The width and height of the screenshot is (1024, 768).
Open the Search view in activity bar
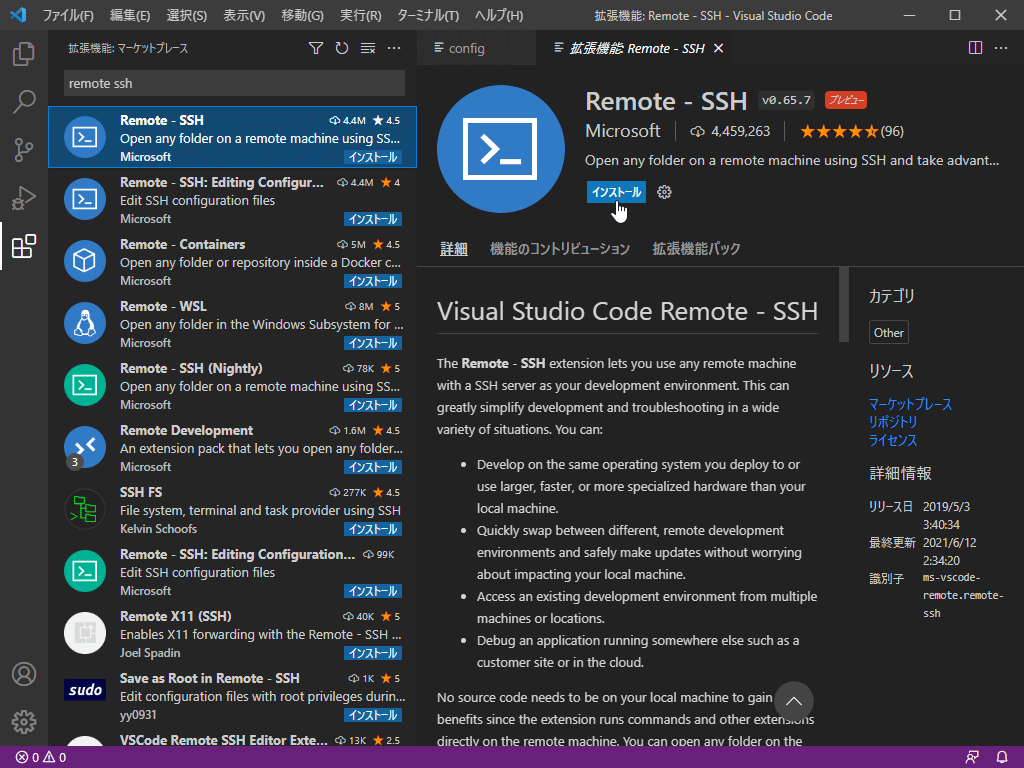23,102
